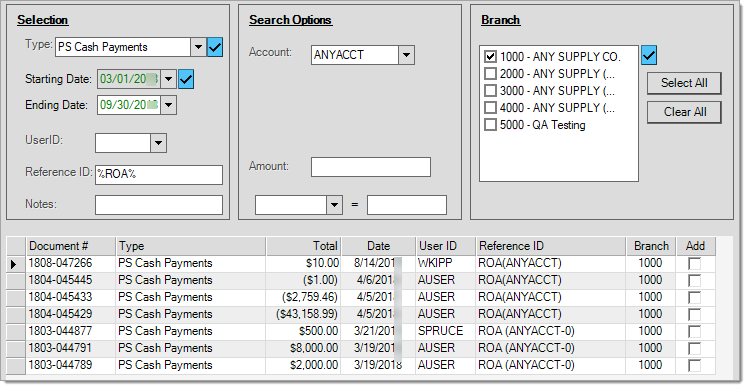Sort by the Reference ID column header
747x388 pixels.
pos(551,246)
